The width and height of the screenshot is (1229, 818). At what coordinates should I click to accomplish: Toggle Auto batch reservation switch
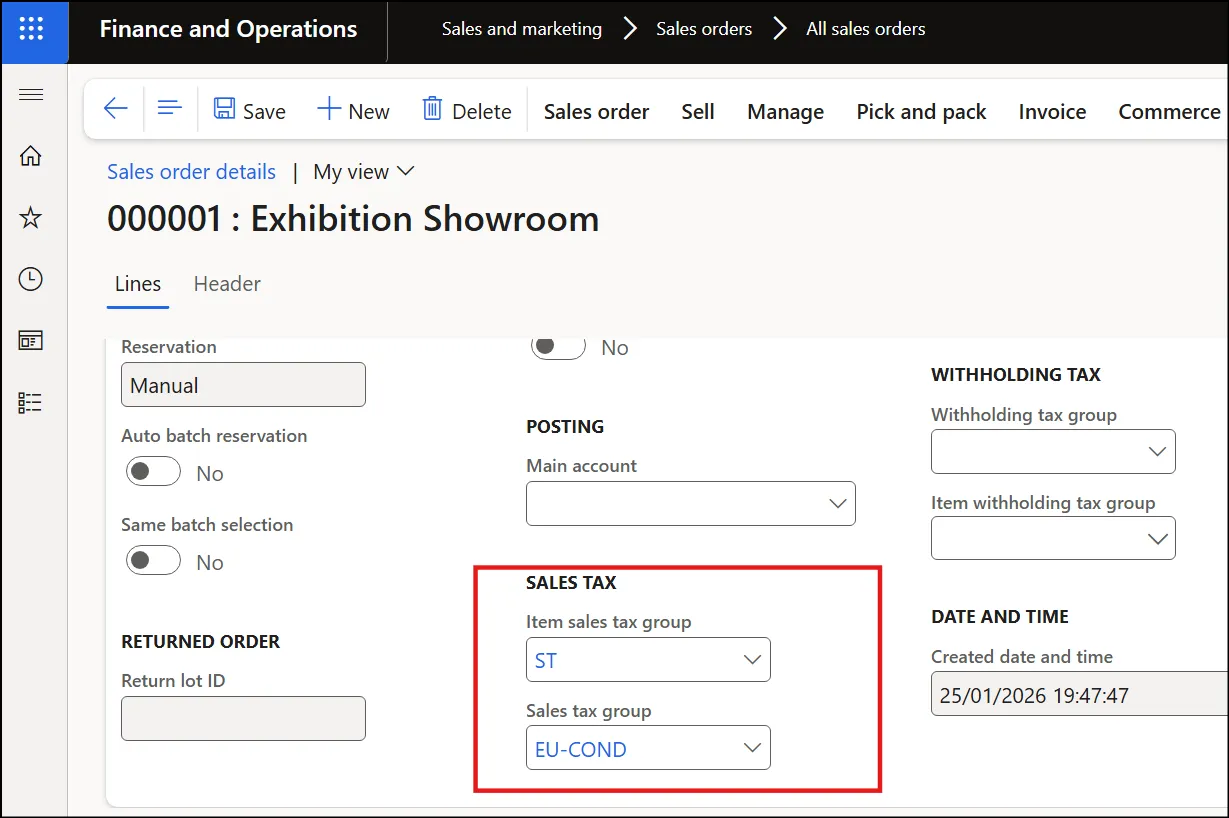(x=153, y=472)
